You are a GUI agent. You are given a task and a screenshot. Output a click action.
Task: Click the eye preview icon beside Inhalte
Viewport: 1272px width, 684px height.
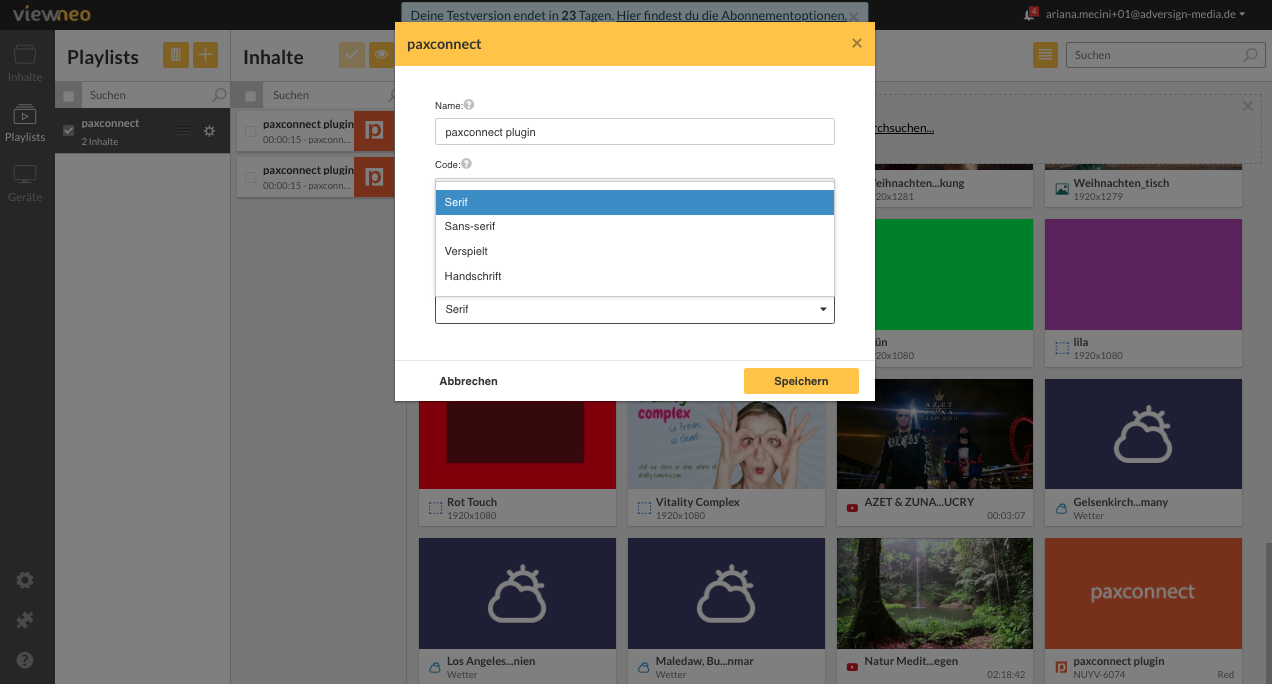[381, 56]
